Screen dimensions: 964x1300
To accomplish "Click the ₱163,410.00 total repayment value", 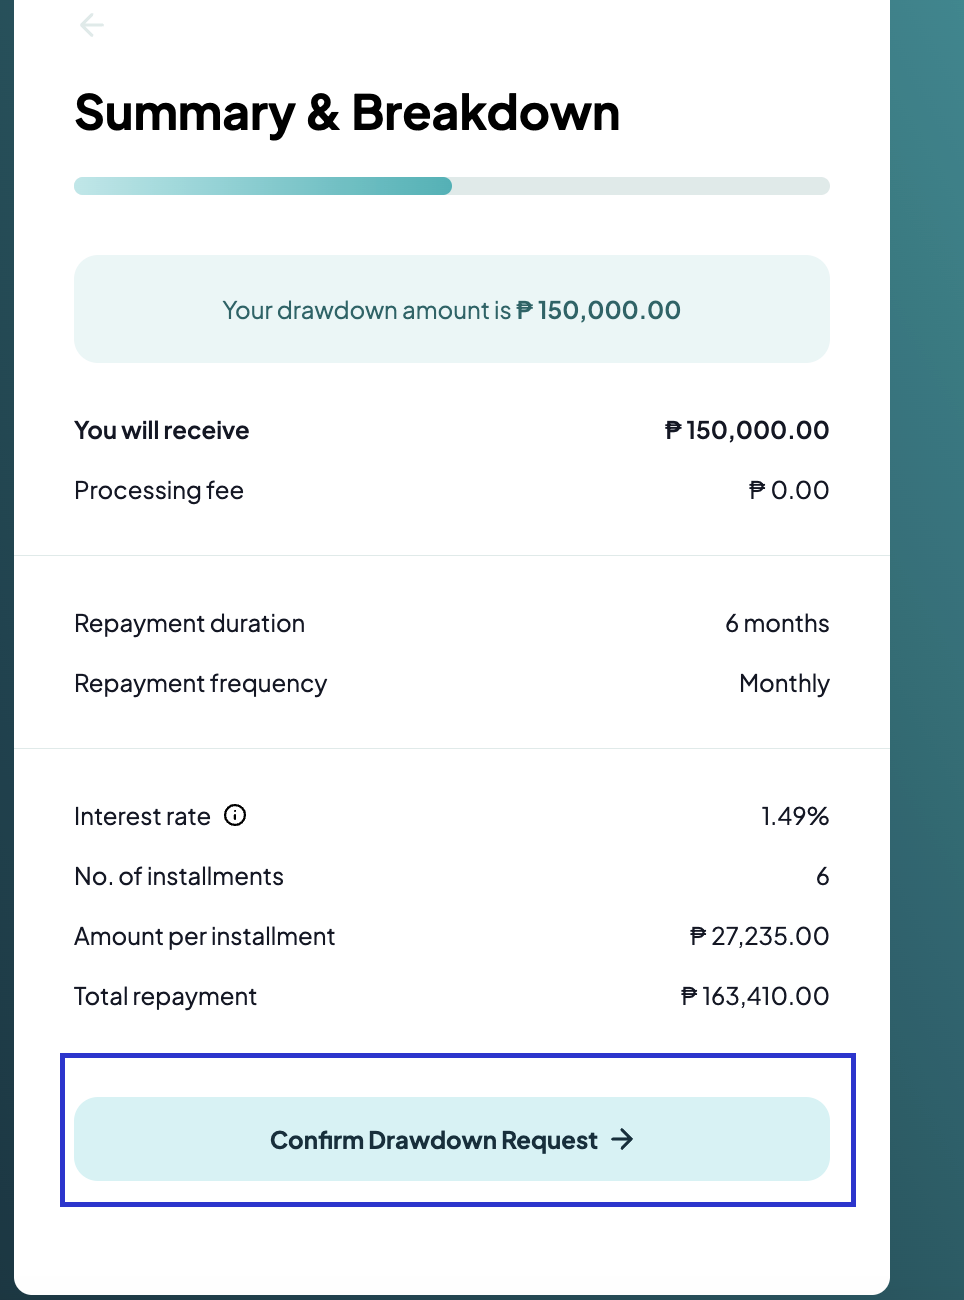I will 755,997.
